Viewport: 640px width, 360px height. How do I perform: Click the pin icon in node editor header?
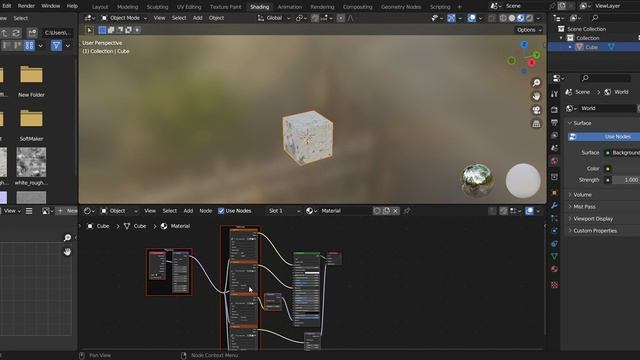pos(407,211)
